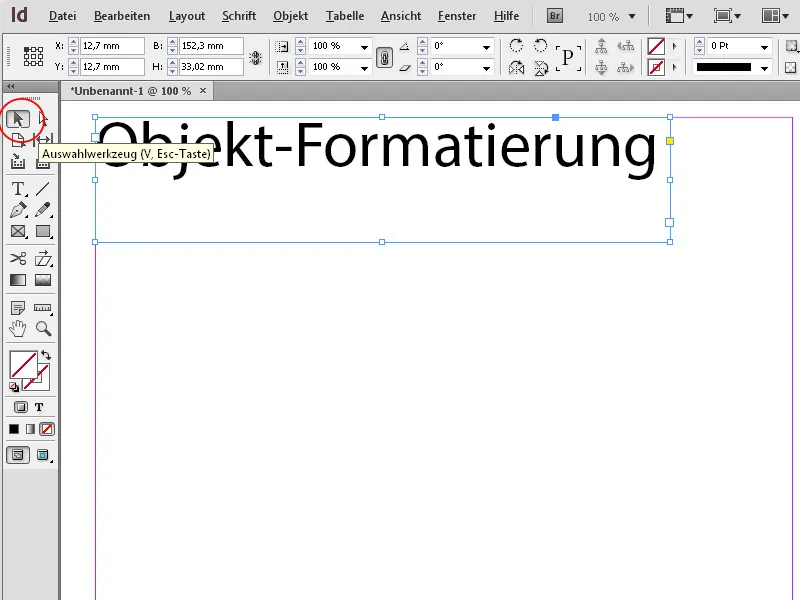
Task: Open the Objekt menu
Action: 290,16
